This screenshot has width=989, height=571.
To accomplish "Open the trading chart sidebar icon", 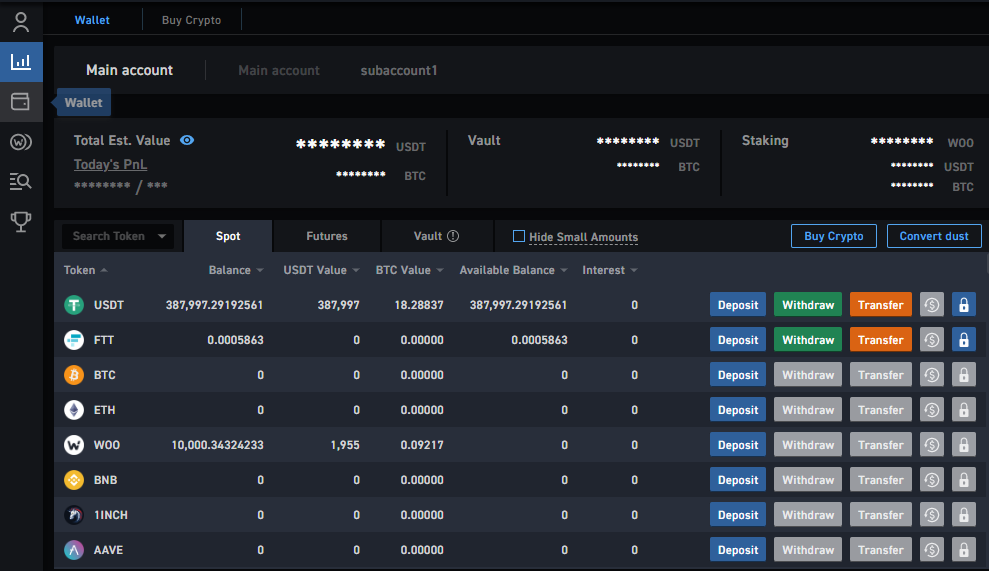I will tap(21, 62).
